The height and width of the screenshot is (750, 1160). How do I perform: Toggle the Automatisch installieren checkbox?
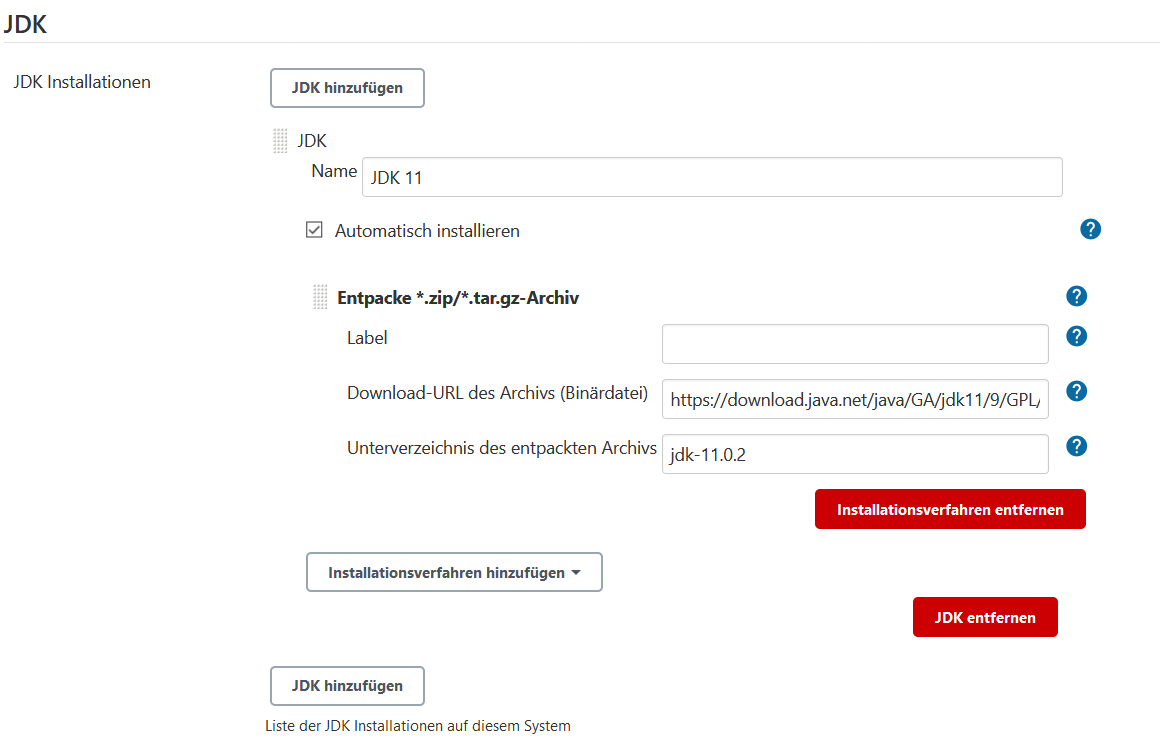click(314, 230)
